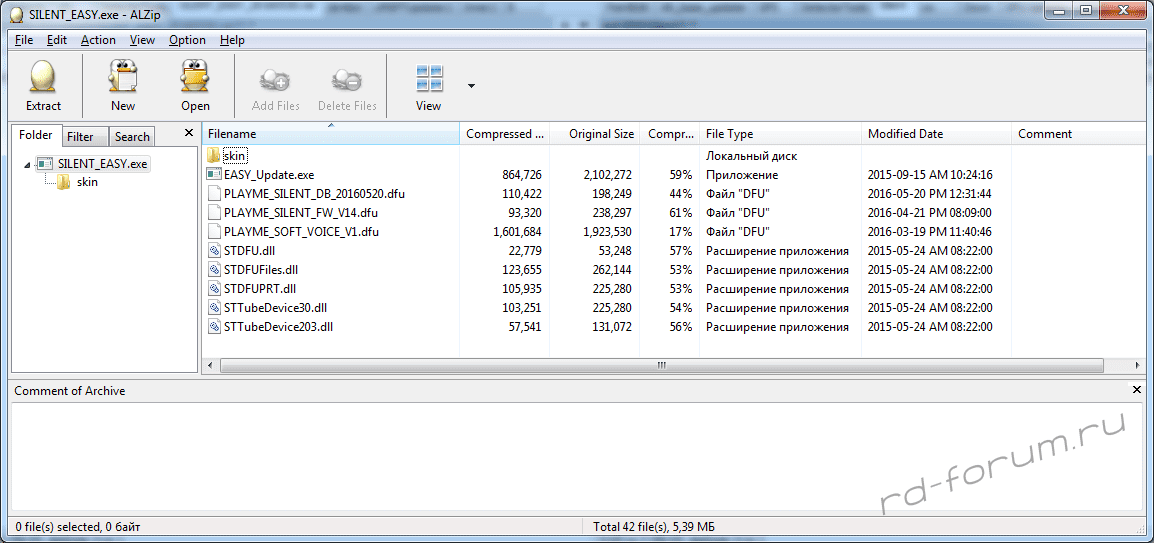
Task: Click the Open archive icon
Action: [195, 77]
